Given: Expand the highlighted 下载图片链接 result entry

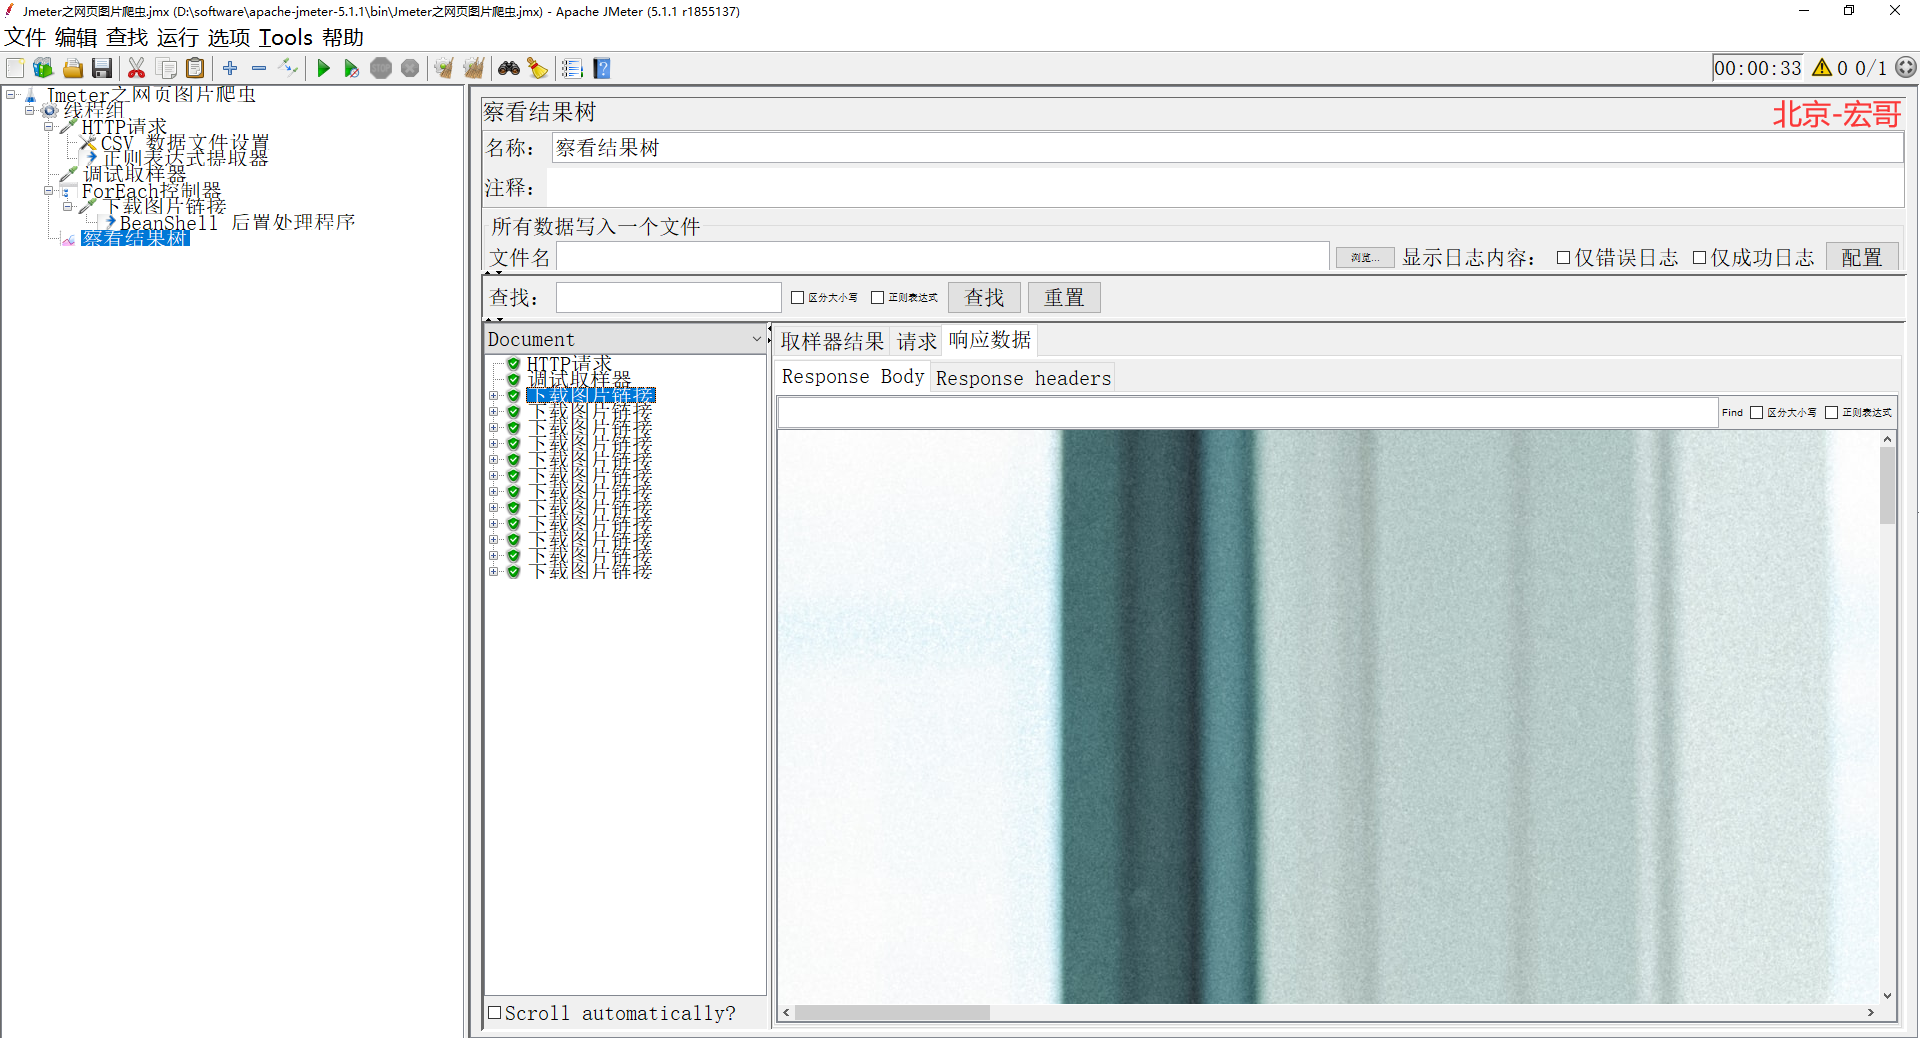Looking at the screenshot, I should pos(493,395).
